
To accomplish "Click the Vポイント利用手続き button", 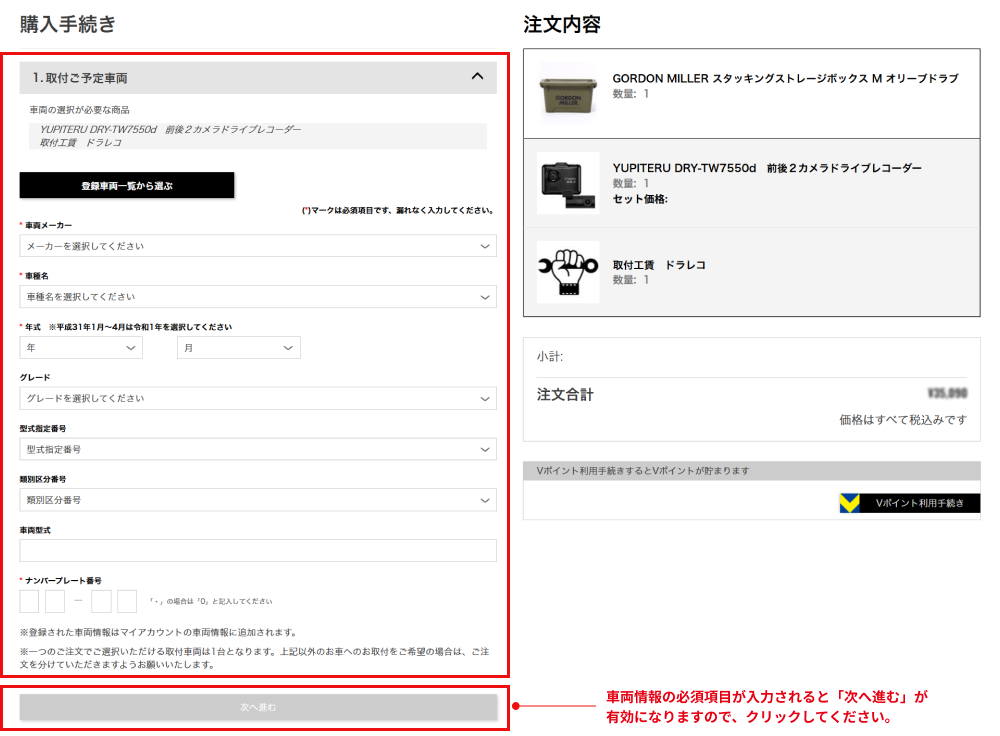I will coord(910,503).
